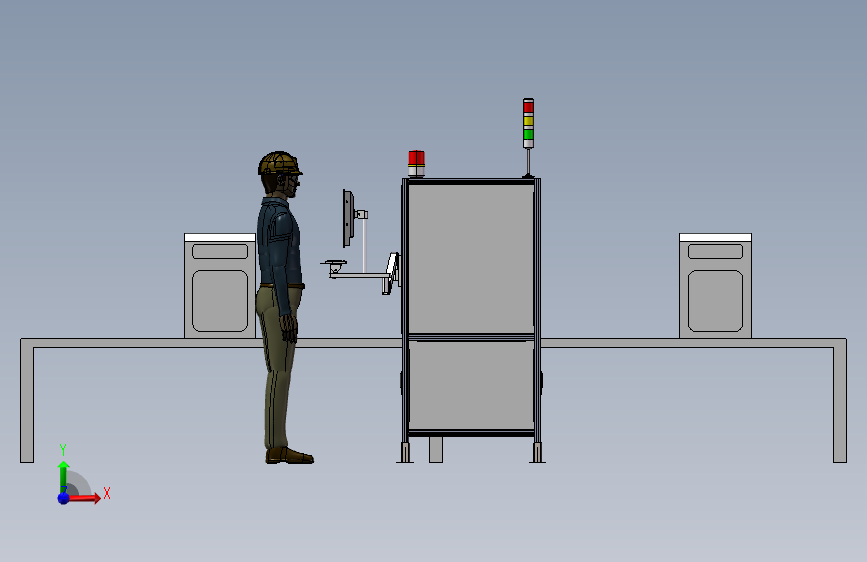Select the red beacon light on the machine top
Viewport: 867px width, 562px height.
pos(416,164)
